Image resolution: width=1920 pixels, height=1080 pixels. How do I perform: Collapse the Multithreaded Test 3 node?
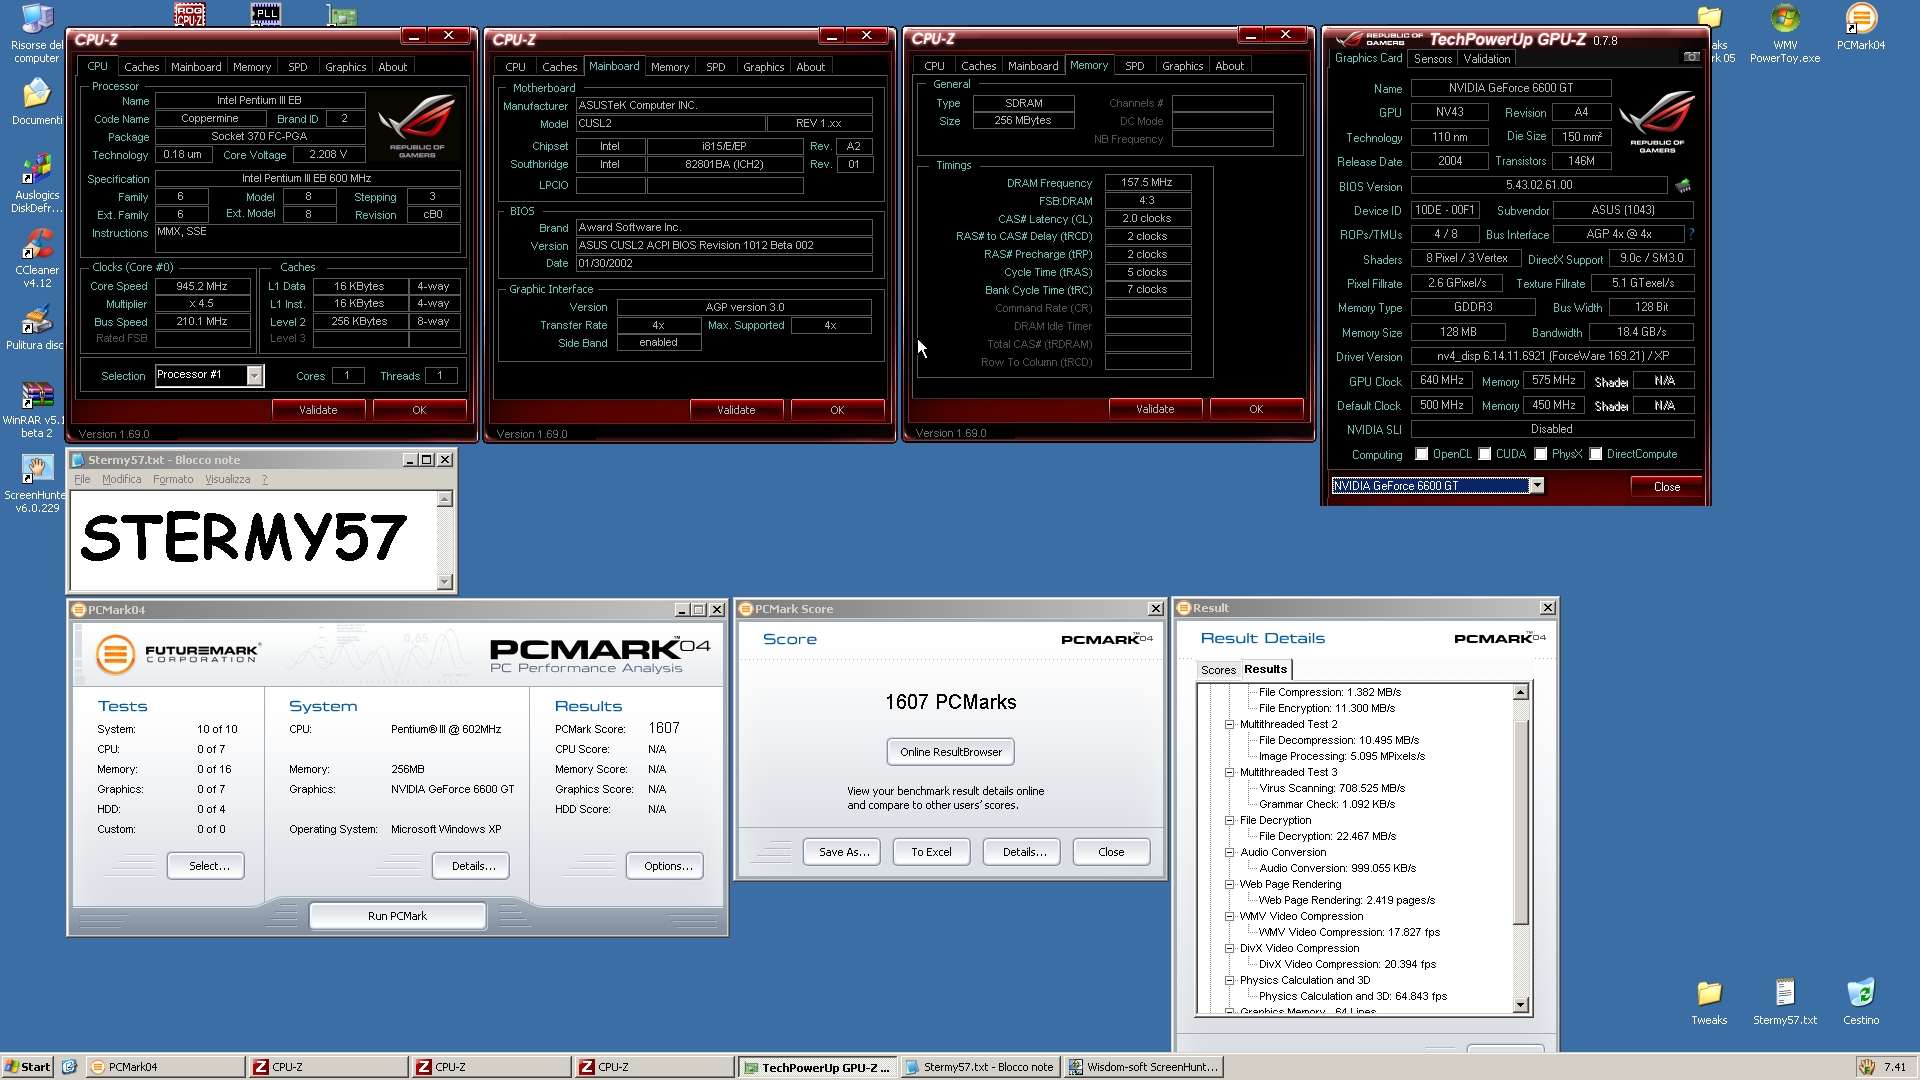coord(1230,772)
